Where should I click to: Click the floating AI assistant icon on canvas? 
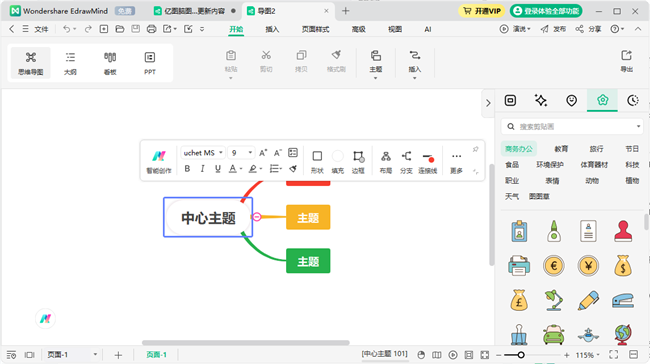(x=45, y=319)
